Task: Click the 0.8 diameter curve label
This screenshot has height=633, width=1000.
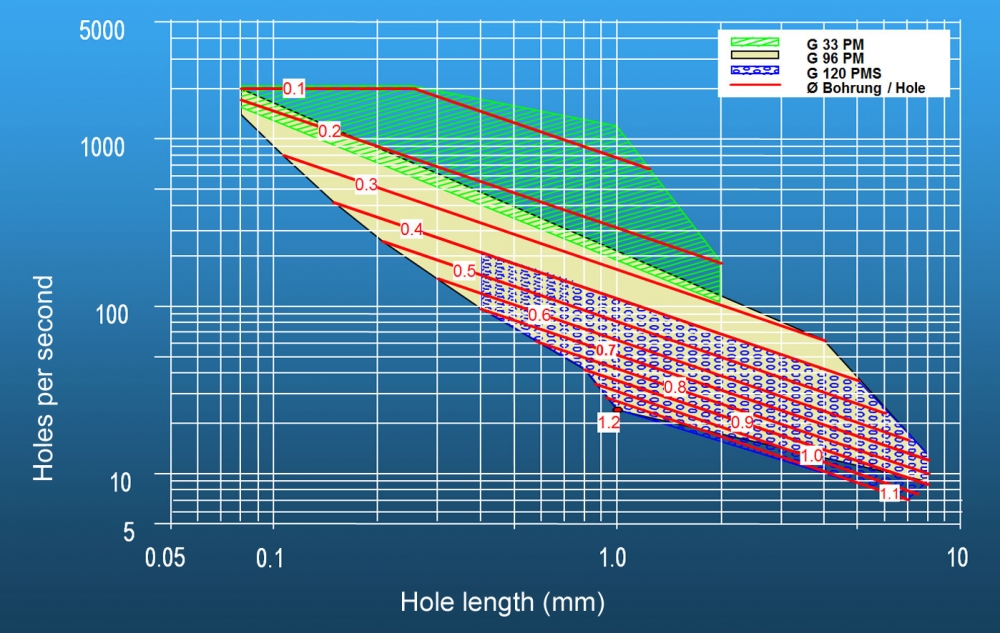Action: 675,387
